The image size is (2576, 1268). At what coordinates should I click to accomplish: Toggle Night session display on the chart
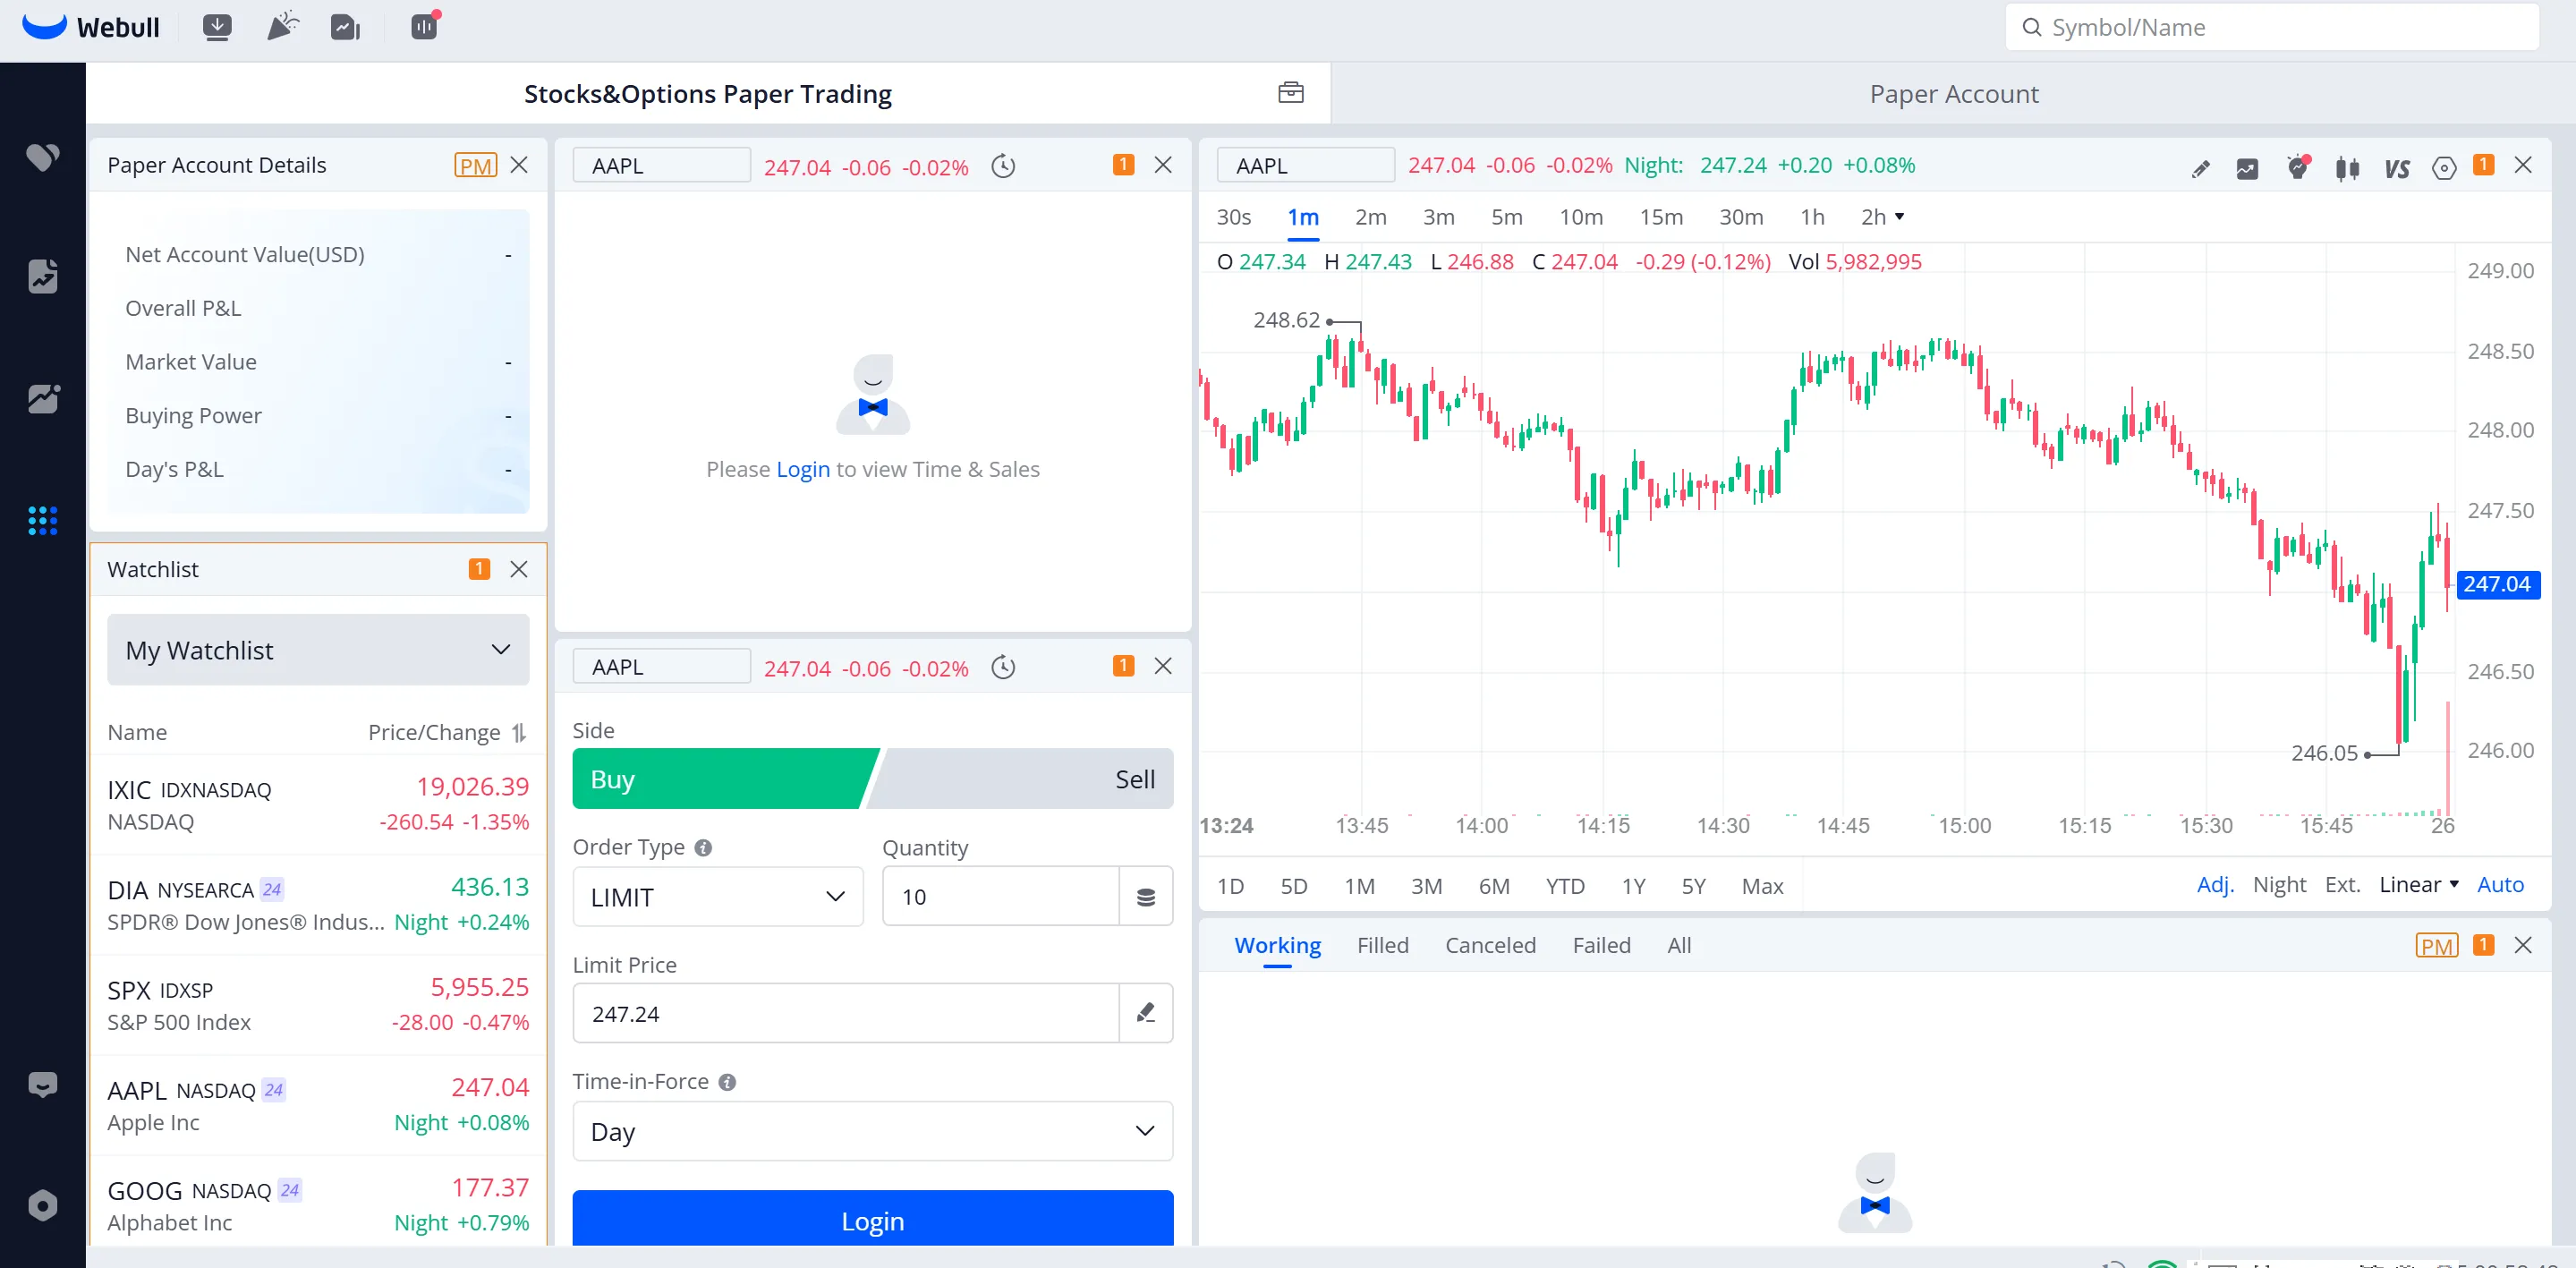click(x=2279, y=885)
